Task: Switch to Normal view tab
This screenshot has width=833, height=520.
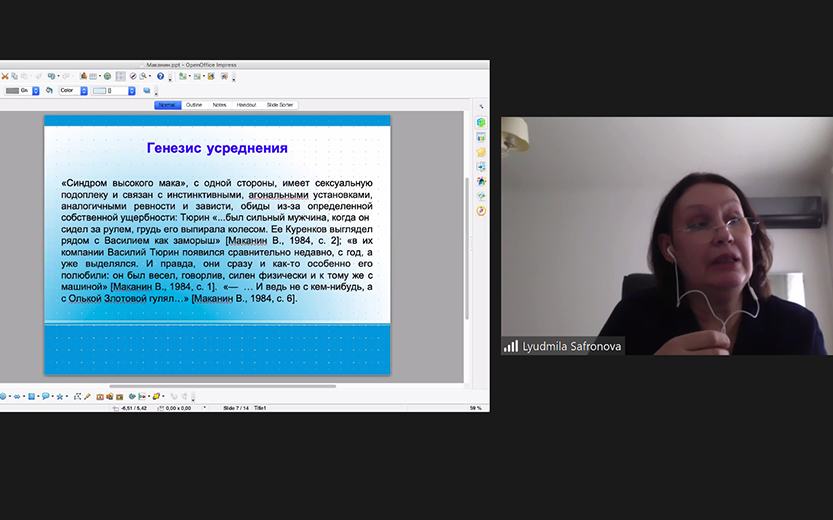Action: pyautogui.click(x=167, y=105)
